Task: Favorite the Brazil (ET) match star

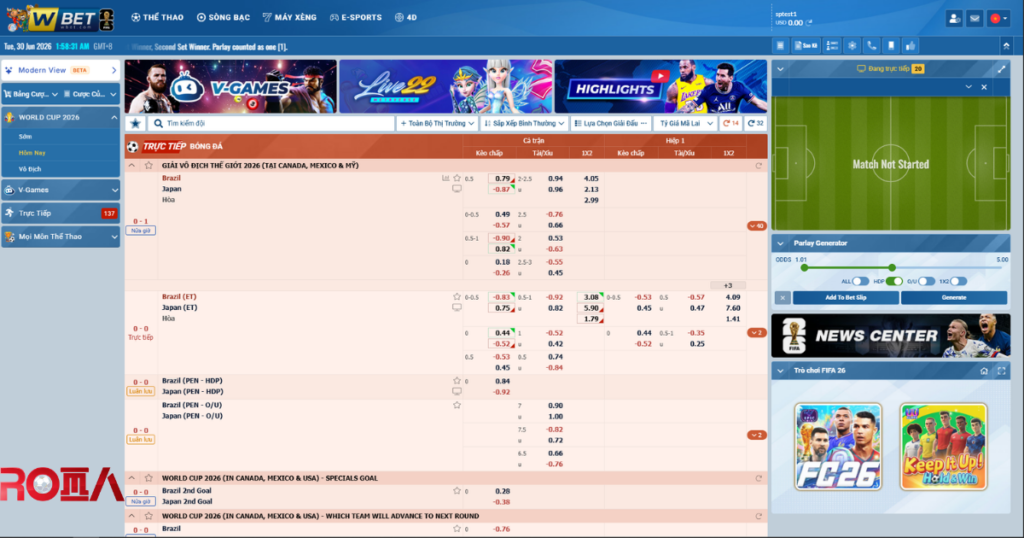Action: 457,296
